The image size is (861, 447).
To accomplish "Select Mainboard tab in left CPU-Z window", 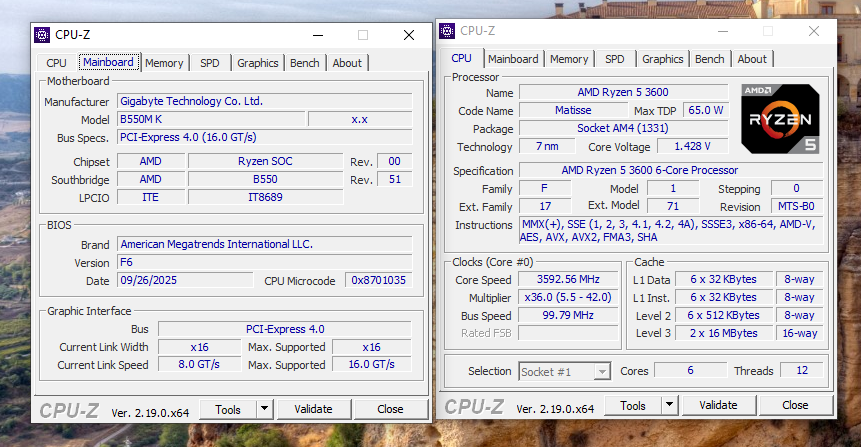I will pos(109,62).
